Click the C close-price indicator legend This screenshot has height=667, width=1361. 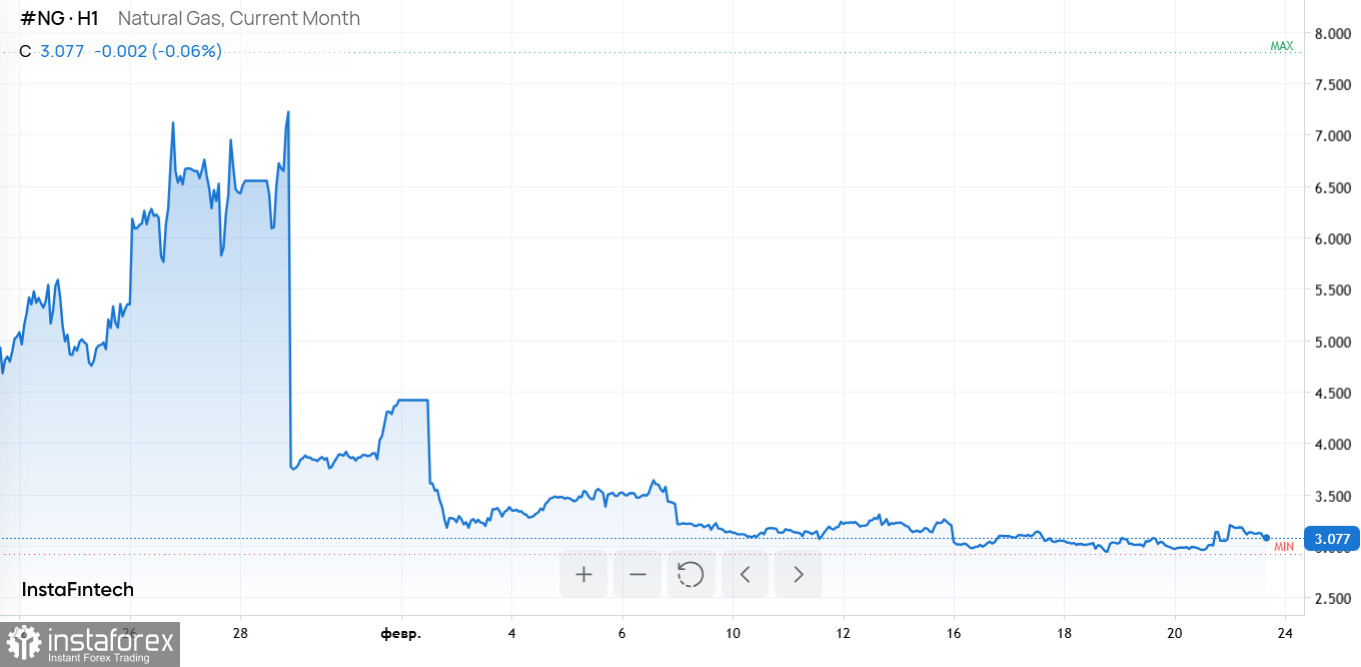coord(24,50)
